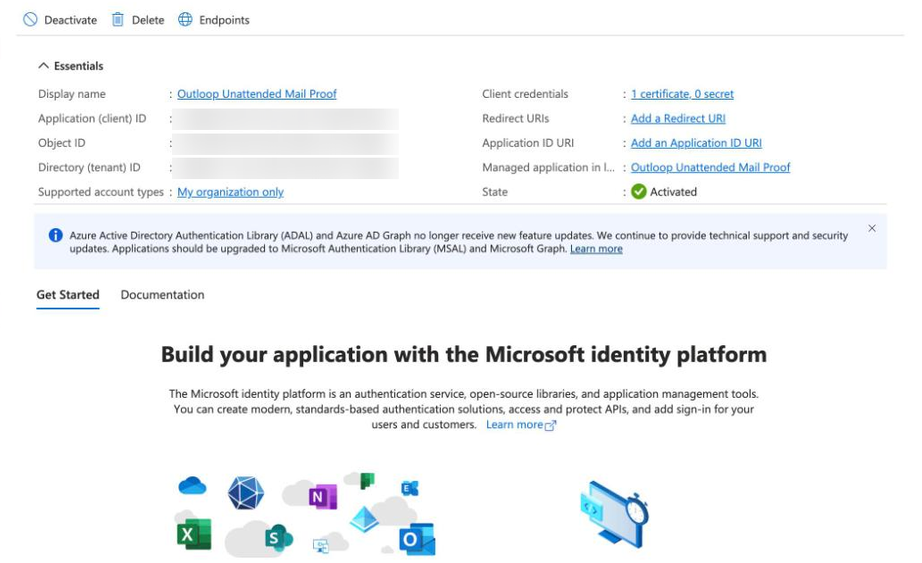Viewport: 922px width, 563px height.
Task: Open the Display name Outloop Unattended Mail Proof link
Action: tap(257, 94)
